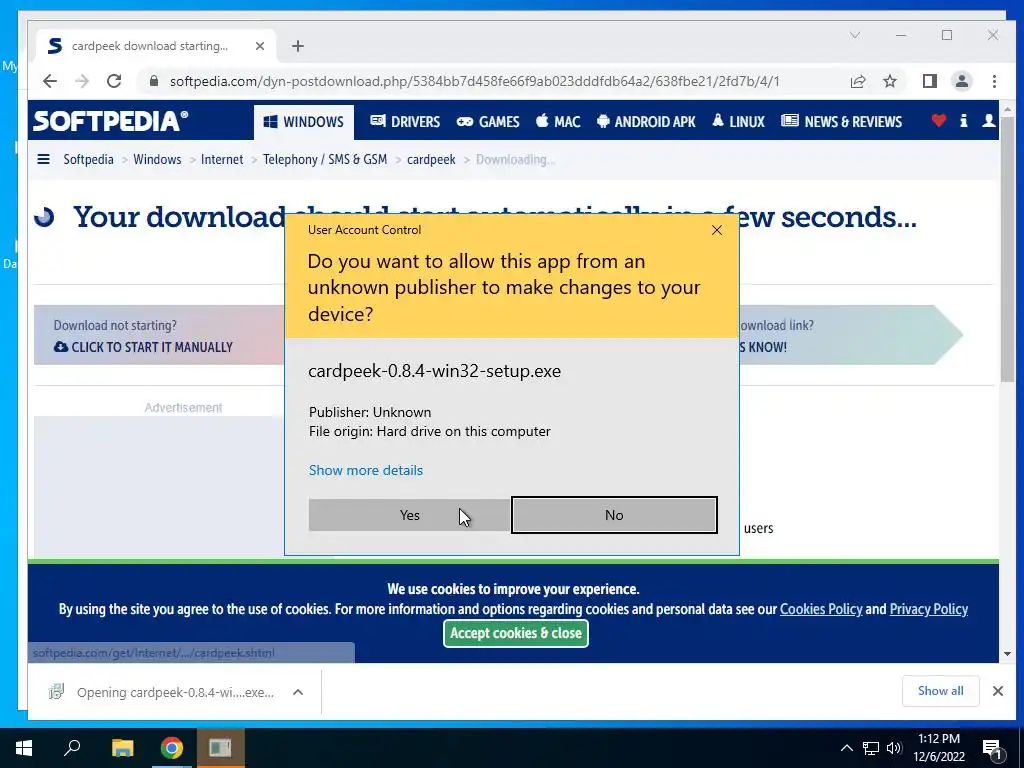Open Privacy Policy link
Viewport: 1024px width, 768px height.
click(928, 609)
